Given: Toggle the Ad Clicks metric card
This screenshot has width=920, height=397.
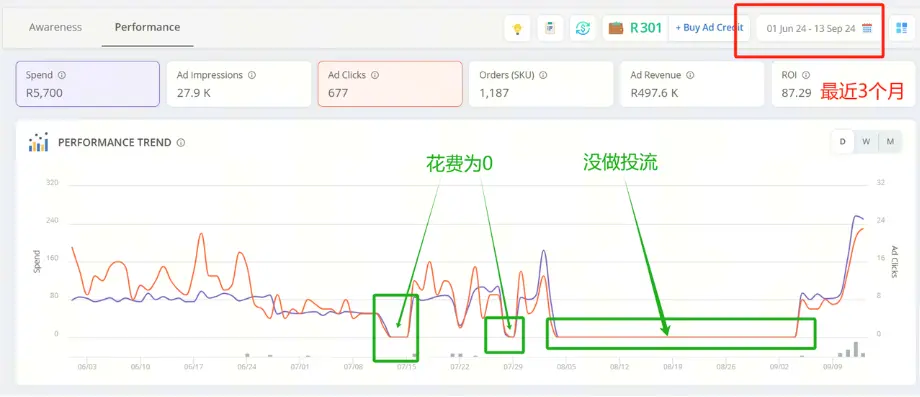Looking at the screenshot, I should pyautogui.click(x=390, y=84).
